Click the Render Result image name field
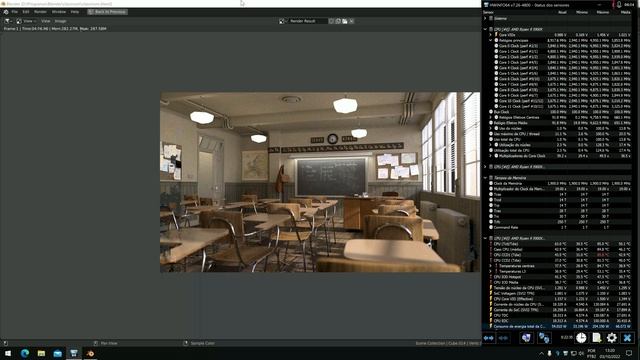 307,21
